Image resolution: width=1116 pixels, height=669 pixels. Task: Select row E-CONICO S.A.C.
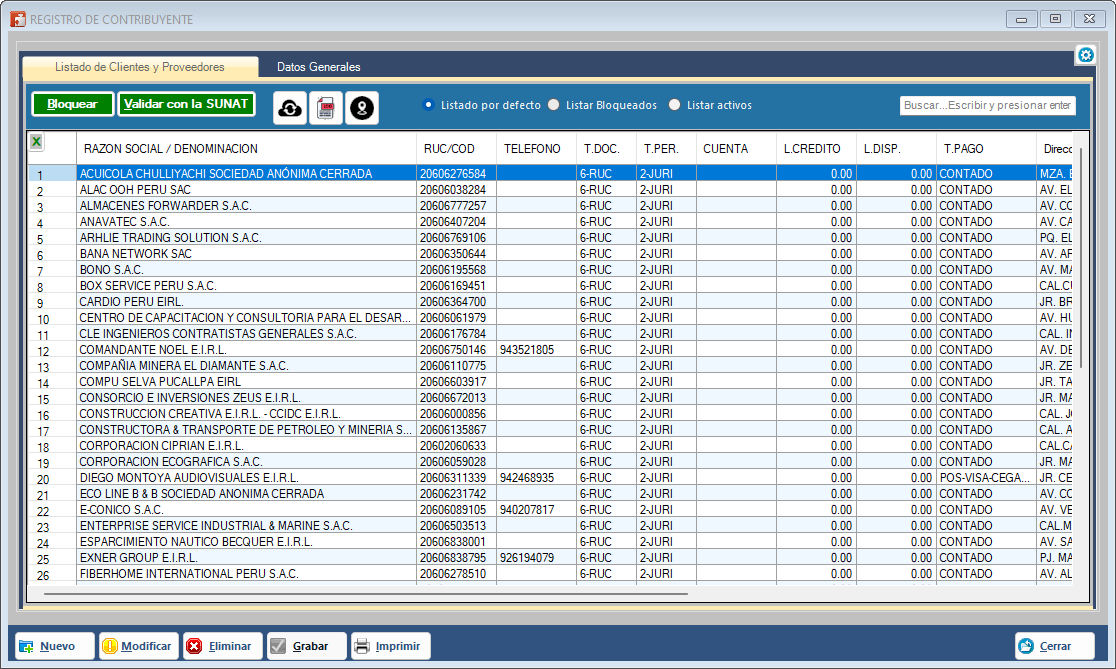550,510
